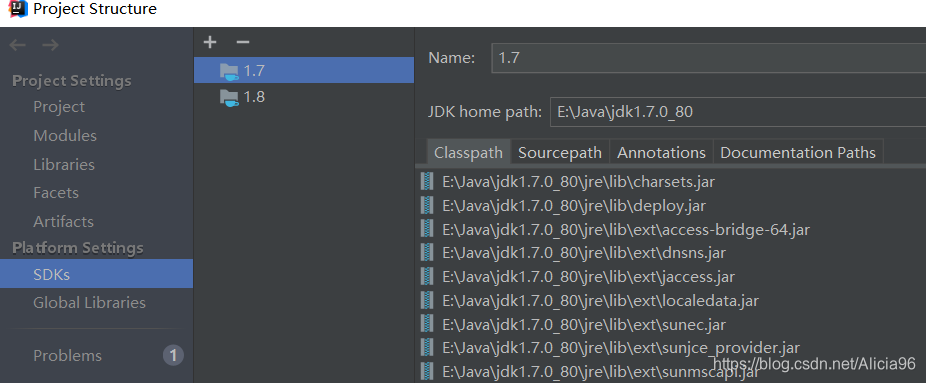Open the Problems section
This screenshot has width=926, height=383.
point(67,356)
